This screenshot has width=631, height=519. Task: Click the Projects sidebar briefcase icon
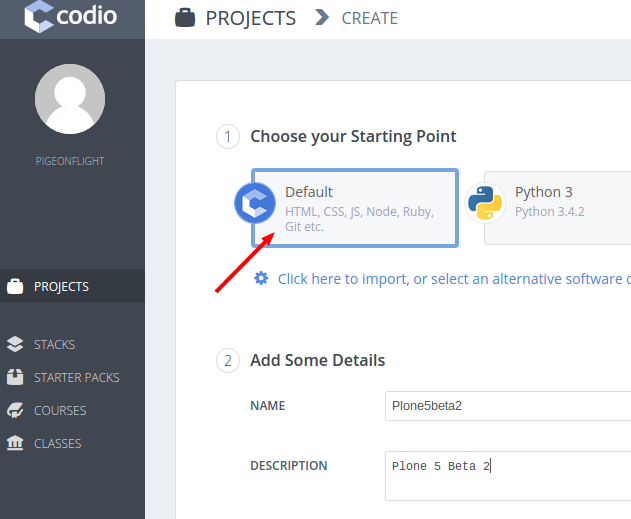[15, 287]
